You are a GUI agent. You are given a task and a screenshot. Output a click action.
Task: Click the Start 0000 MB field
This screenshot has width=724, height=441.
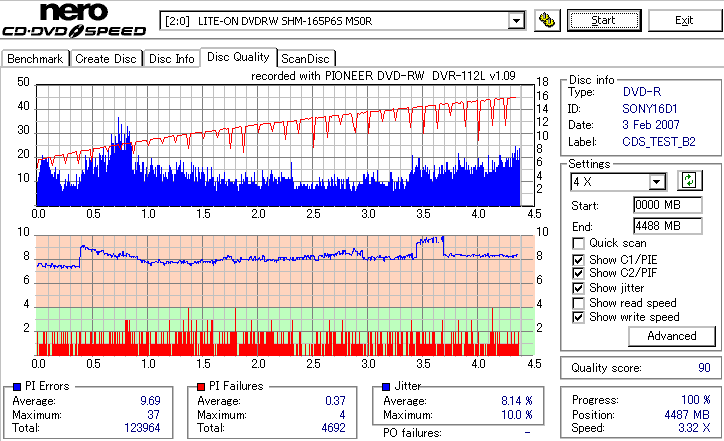click(x=668, y=205)
